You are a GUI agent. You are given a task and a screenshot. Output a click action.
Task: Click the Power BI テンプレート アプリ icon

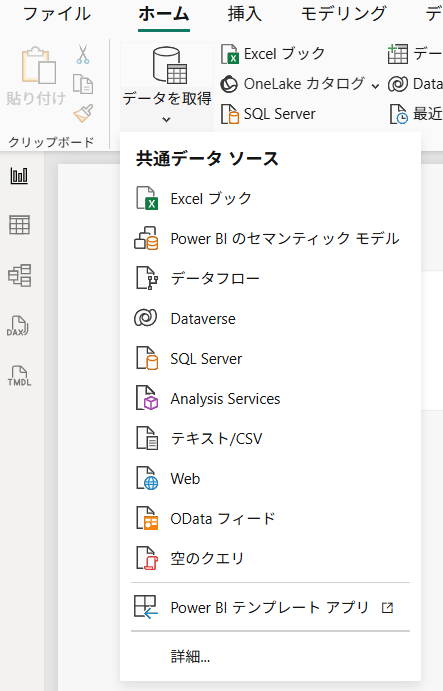coord(145,607)
